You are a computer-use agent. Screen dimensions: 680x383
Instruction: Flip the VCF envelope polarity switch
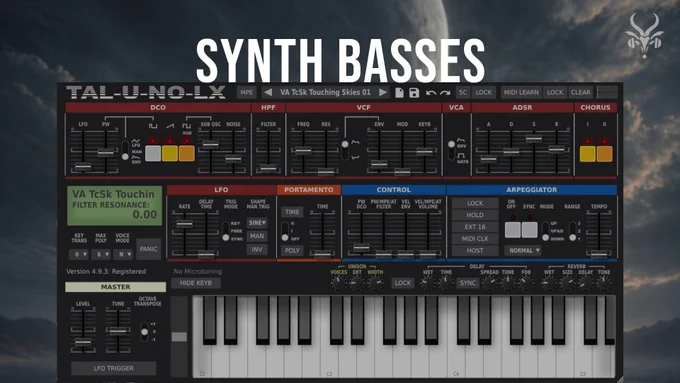[345, 150]
